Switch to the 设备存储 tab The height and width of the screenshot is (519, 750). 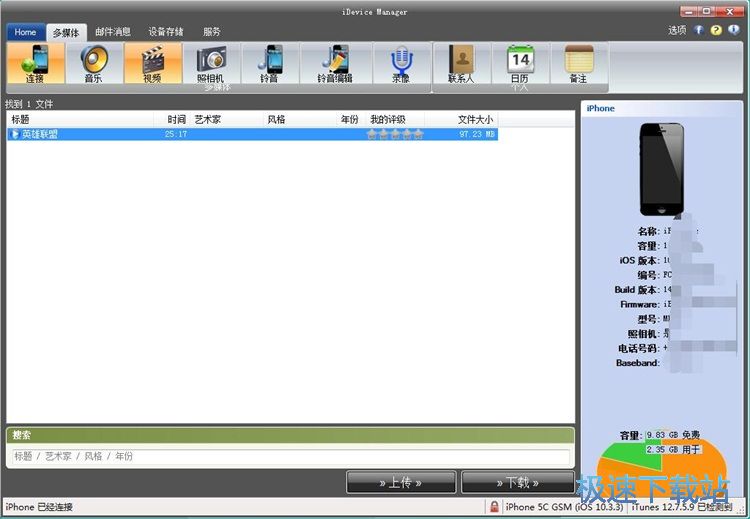click(166, 32)
